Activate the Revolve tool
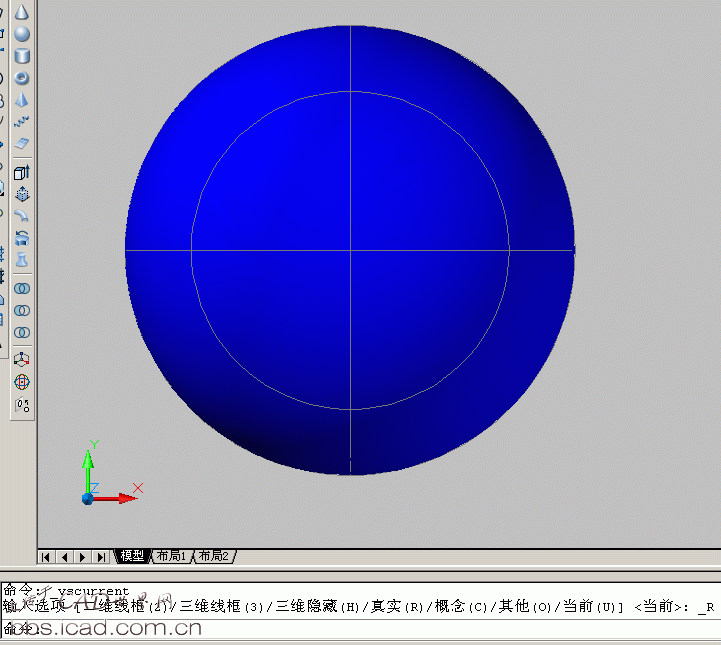Image resolution: width=721 pixels, height=645 pixels. (22, 238)
